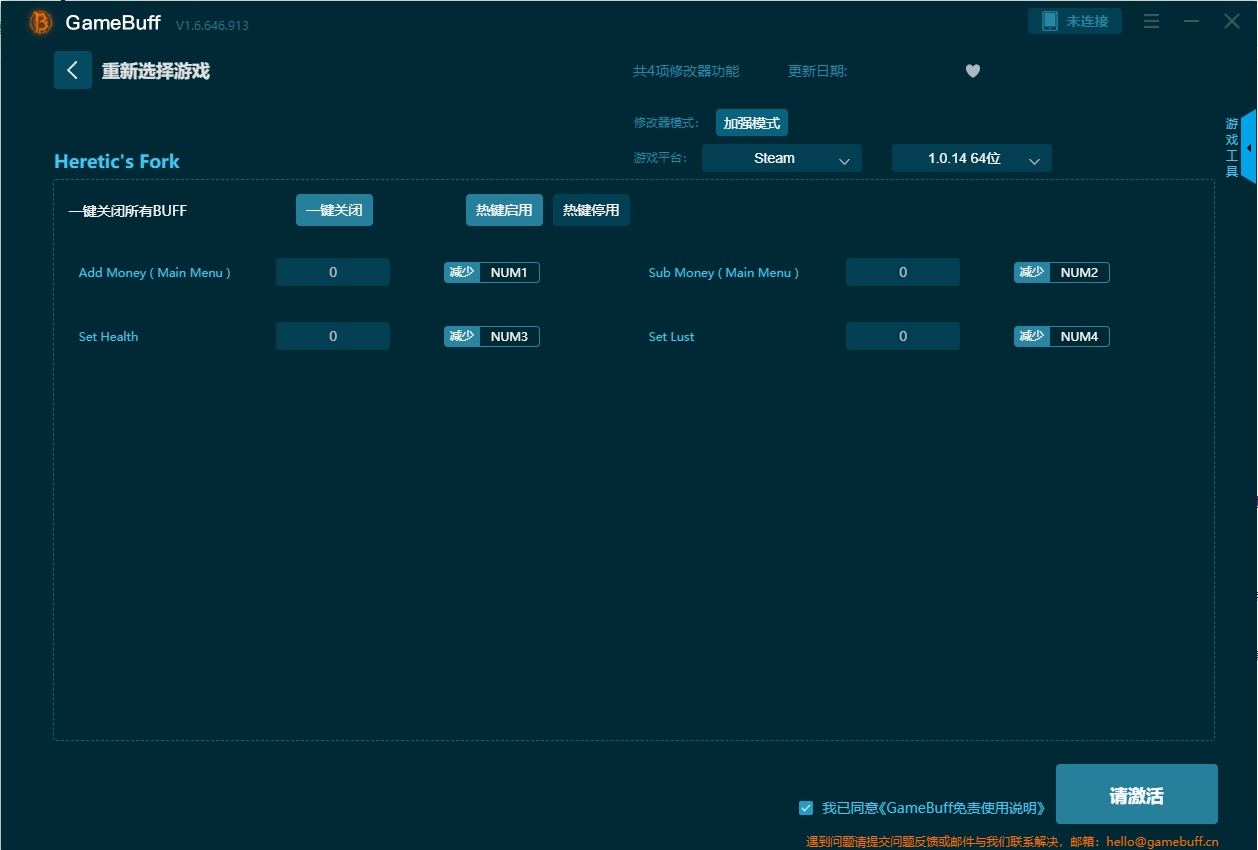Click the Sub Money value field
This screenshot has width=1258, height=850.
pos(903,272)
